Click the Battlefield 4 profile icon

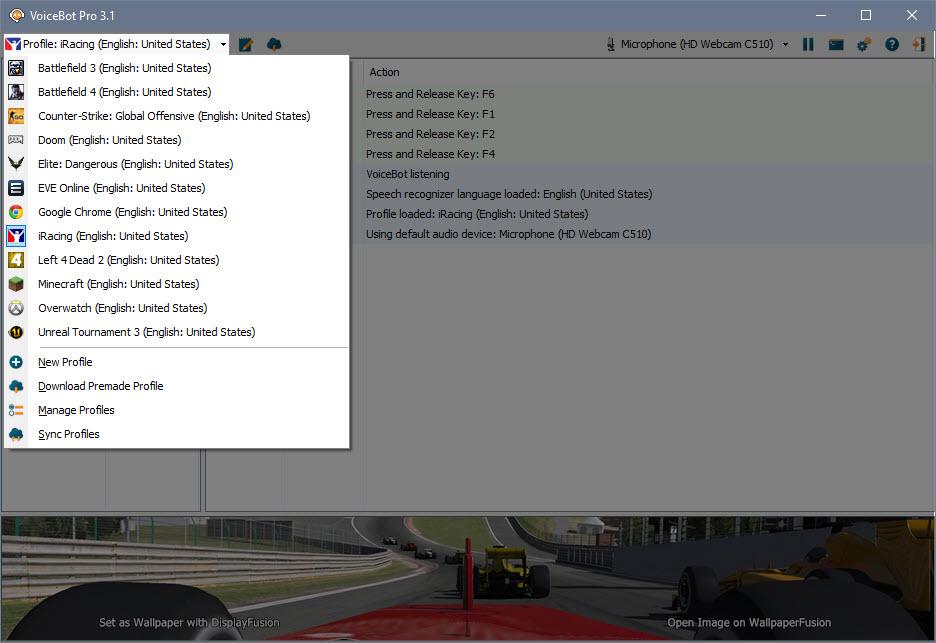16,92
